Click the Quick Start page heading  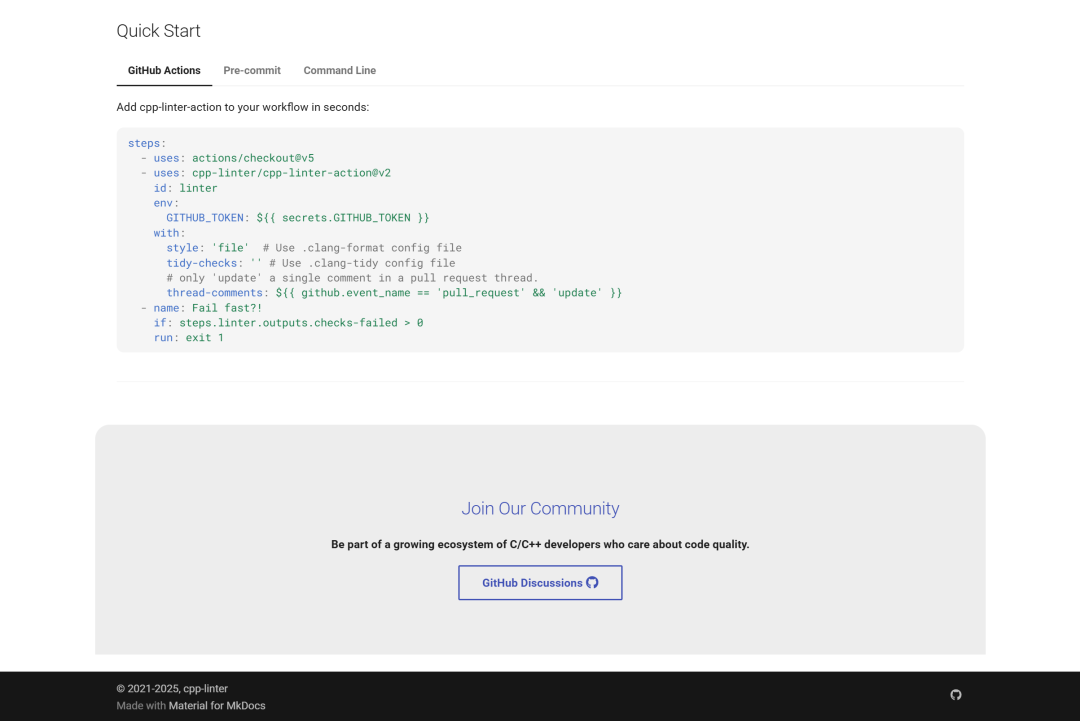[x=158, y=31]
